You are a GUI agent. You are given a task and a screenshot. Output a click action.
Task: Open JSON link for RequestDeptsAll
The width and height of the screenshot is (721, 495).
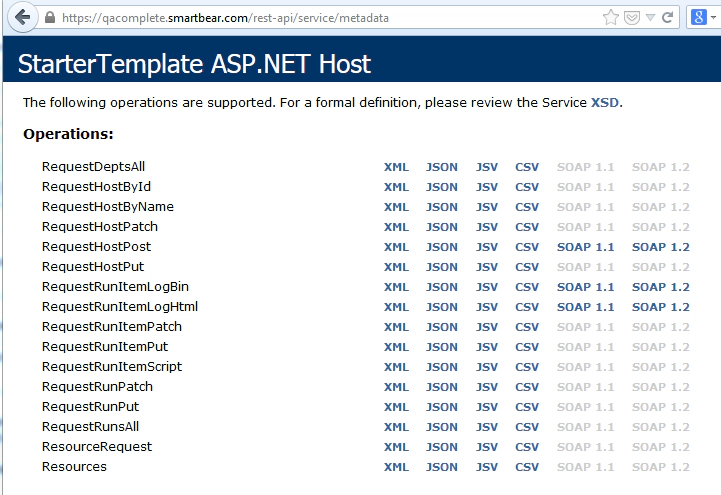coord(442,167)
